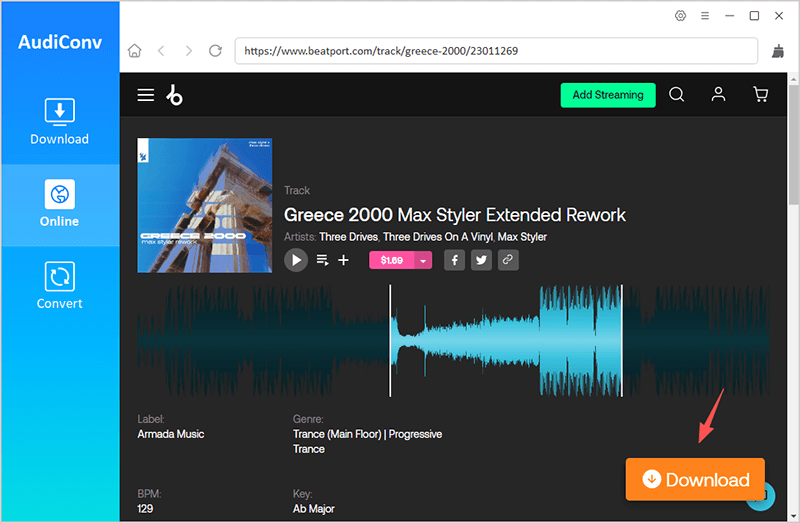Screen dimensions: 800x523
Task: Open the account profile icon
Action: [x=718, y=94]
